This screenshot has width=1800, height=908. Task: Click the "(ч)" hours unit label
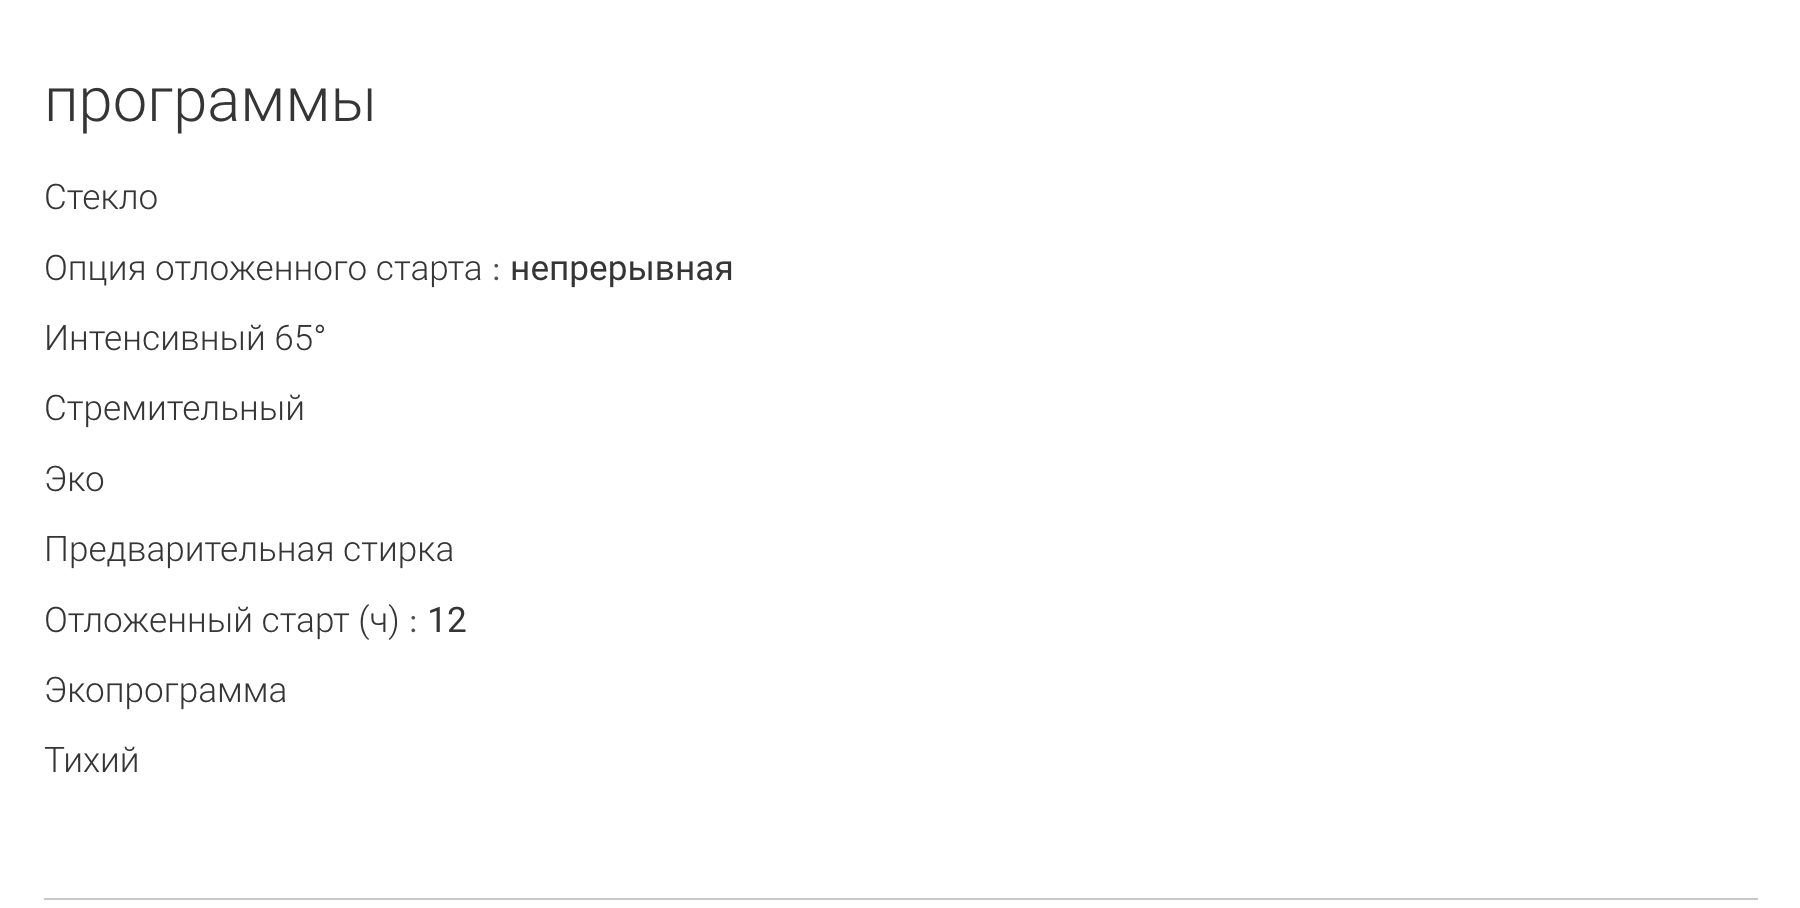[379, 621]
